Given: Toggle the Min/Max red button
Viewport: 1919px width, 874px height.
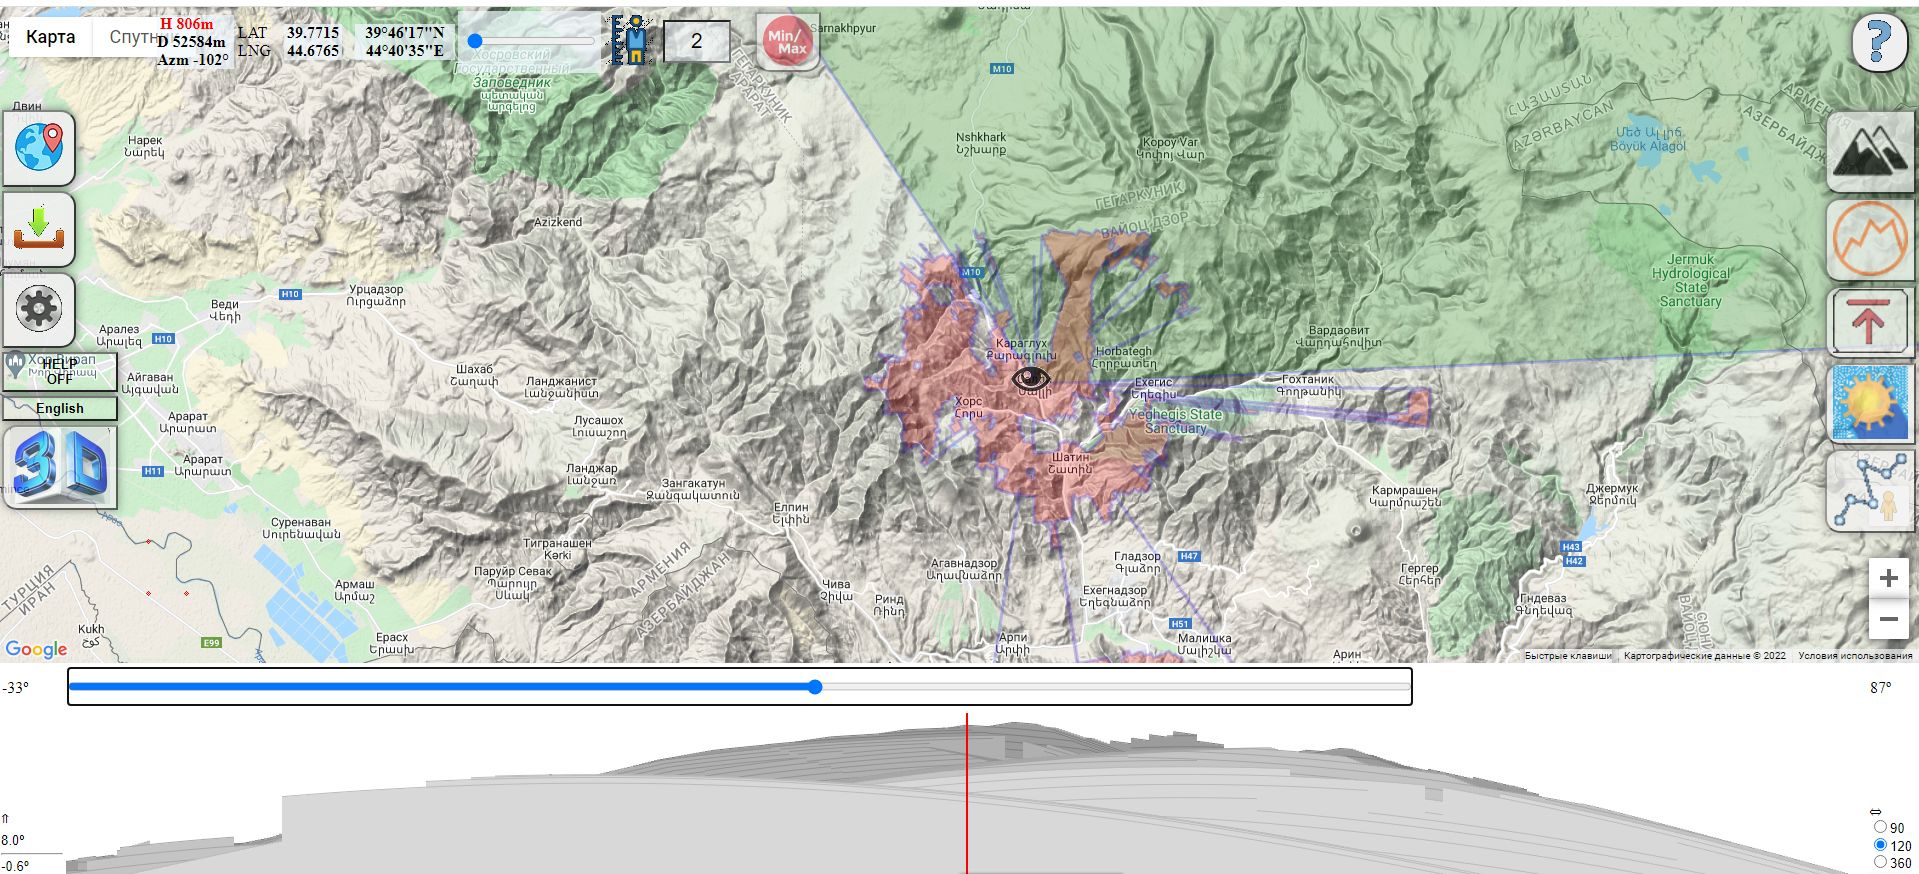Looking at the screenshot, I should tap(787, 42).
